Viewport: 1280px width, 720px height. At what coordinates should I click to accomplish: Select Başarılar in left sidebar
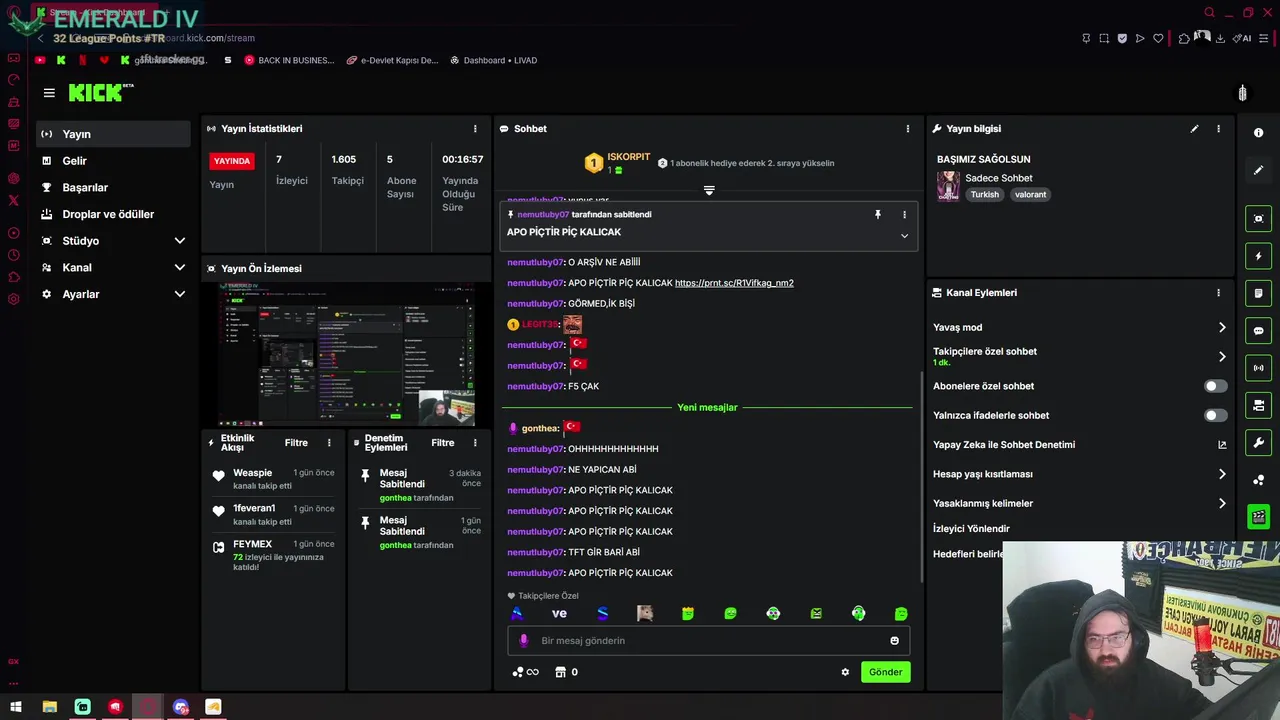pyautogui.click(x=113, y=188)
